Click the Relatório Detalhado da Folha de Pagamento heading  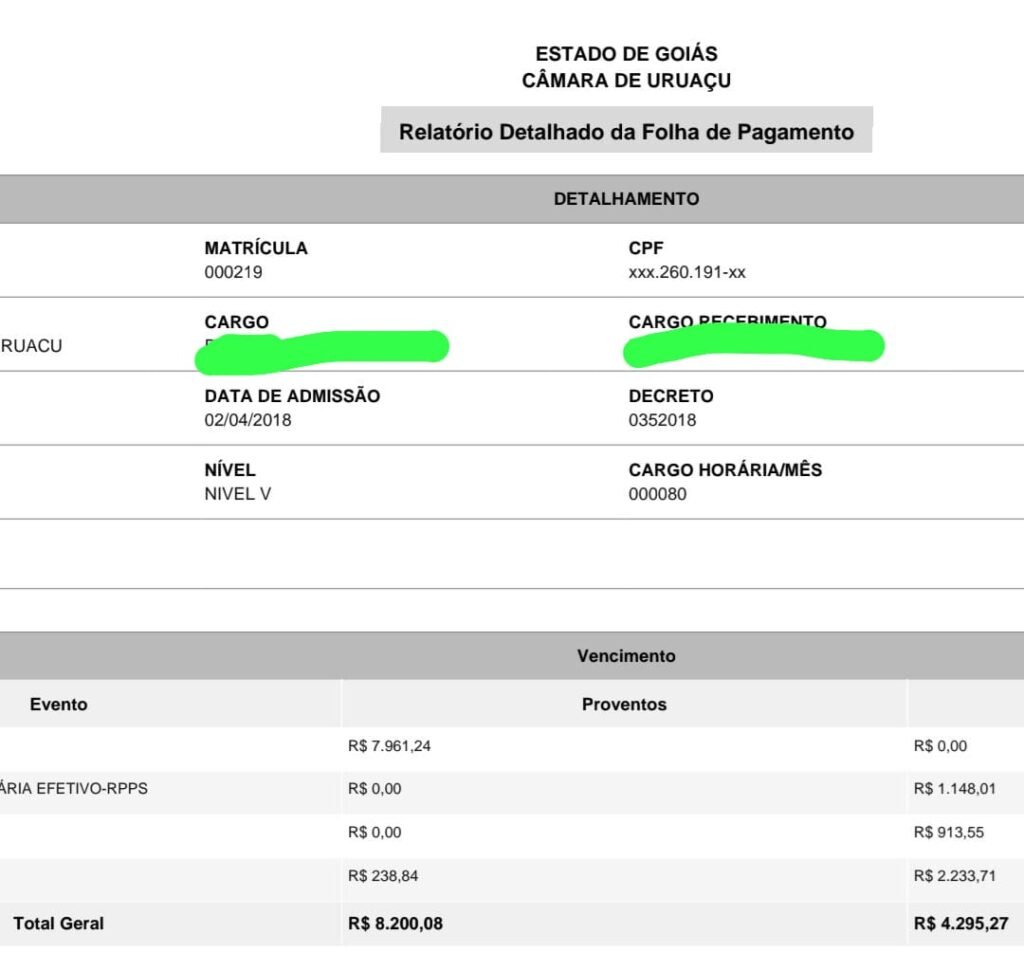point(626,132)
